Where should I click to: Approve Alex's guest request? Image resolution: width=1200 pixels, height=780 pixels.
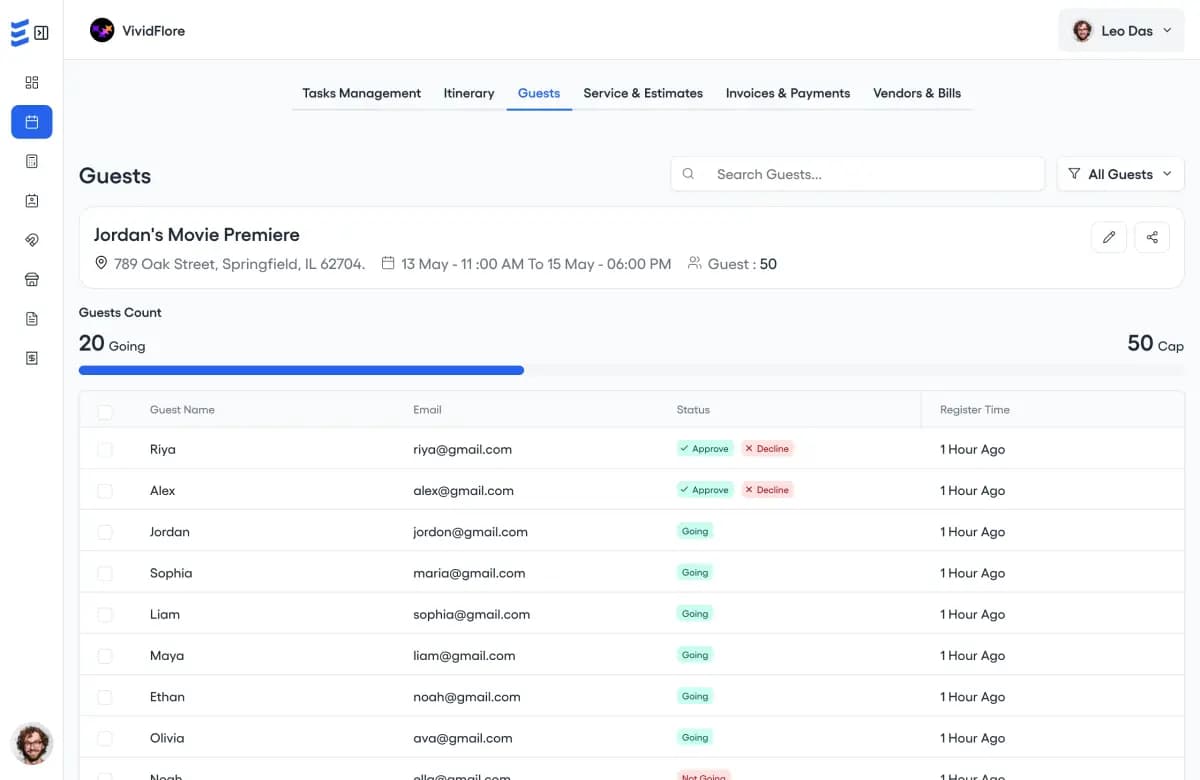(704, 490)
